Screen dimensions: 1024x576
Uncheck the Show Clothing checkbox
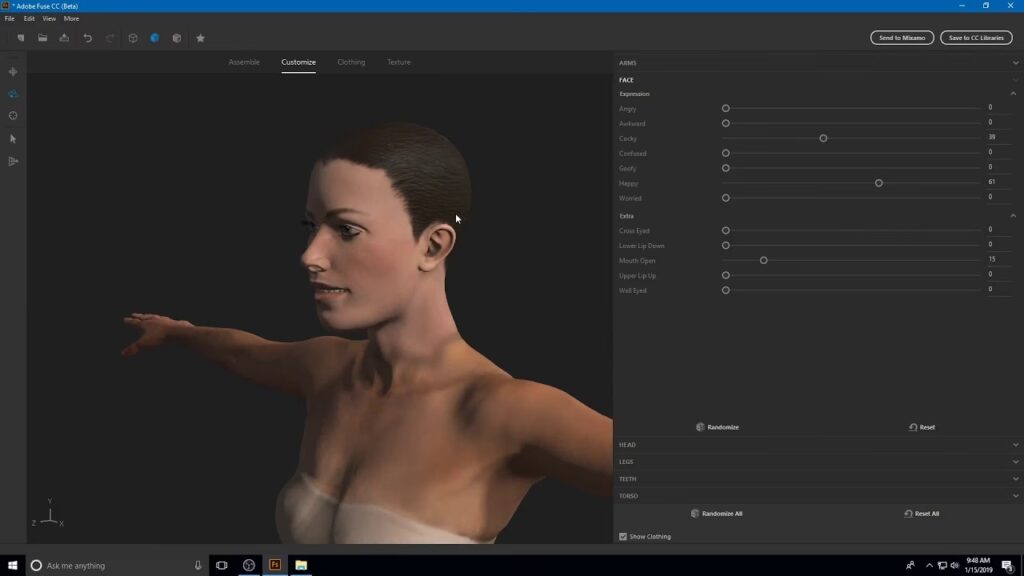[x=623, y=537]
